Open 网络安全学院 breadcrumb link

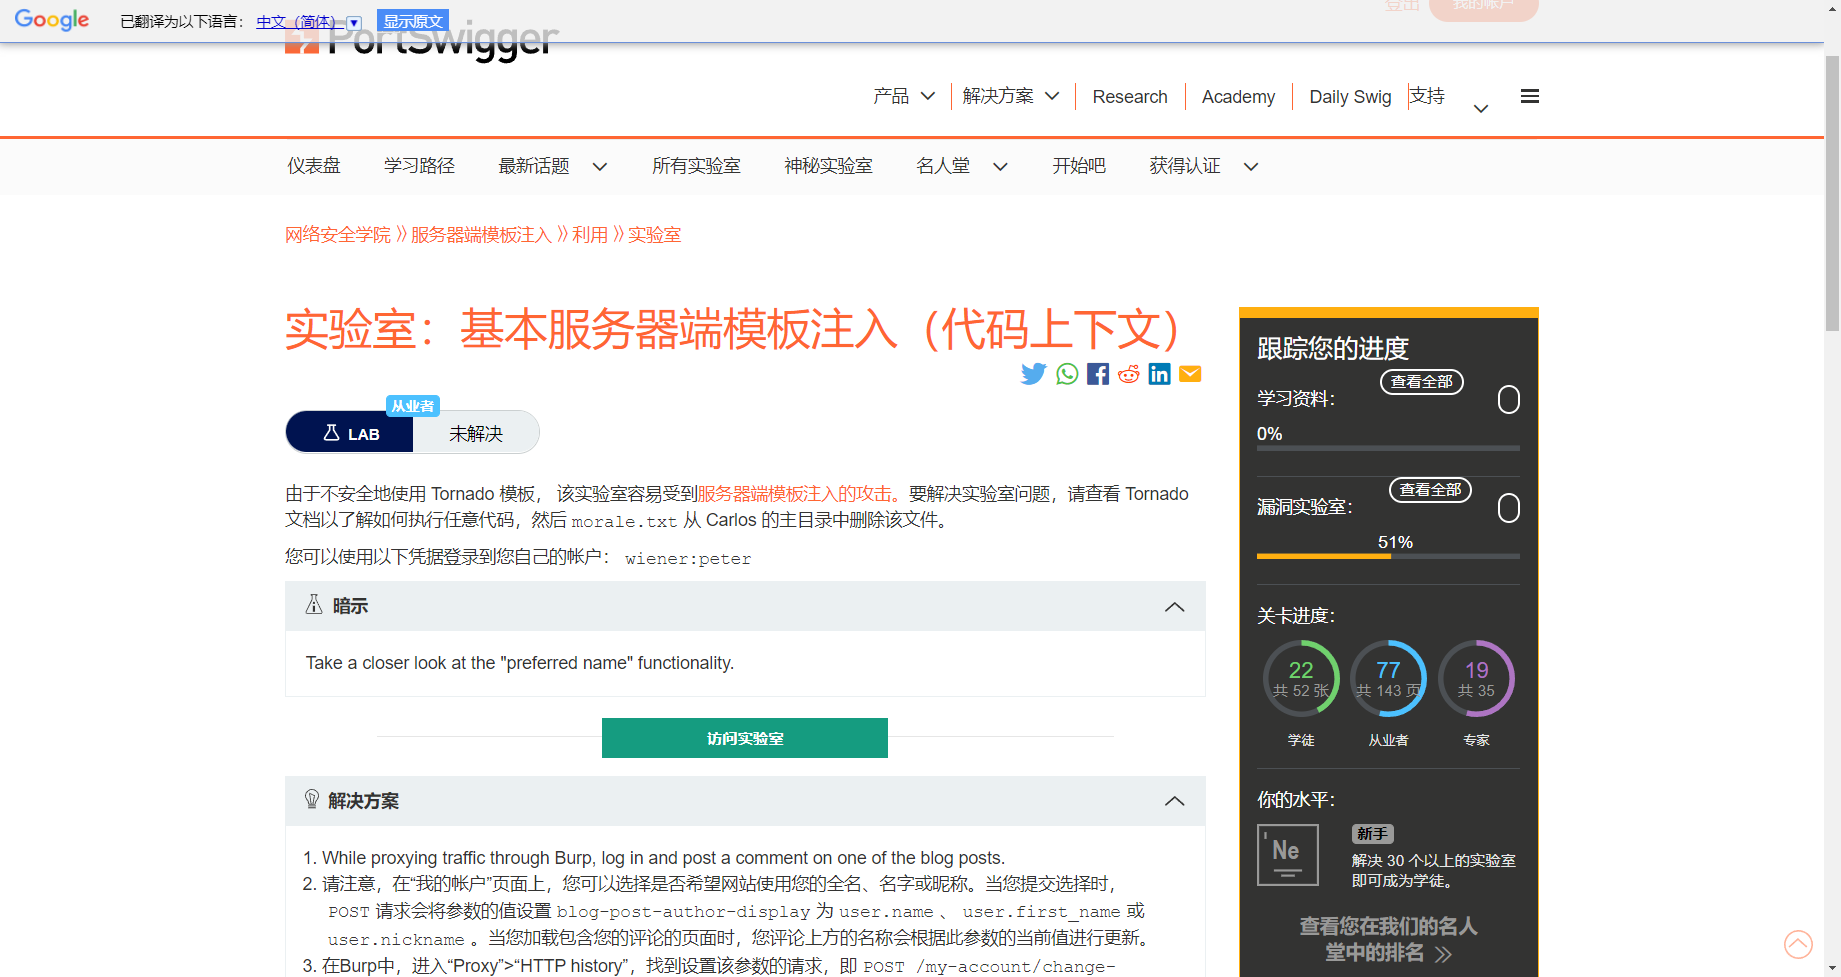[338, 235]
